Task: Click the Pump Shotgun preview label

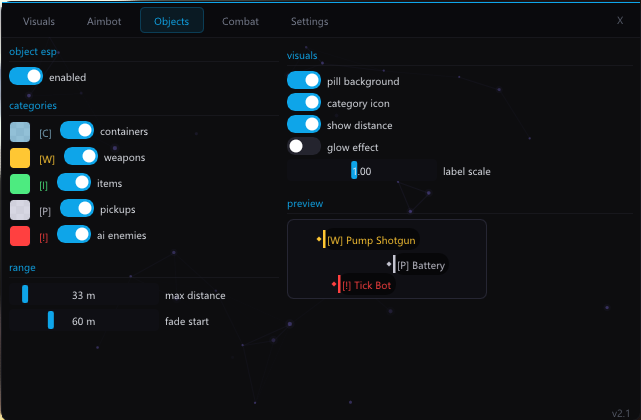Action: click(370, 240)
